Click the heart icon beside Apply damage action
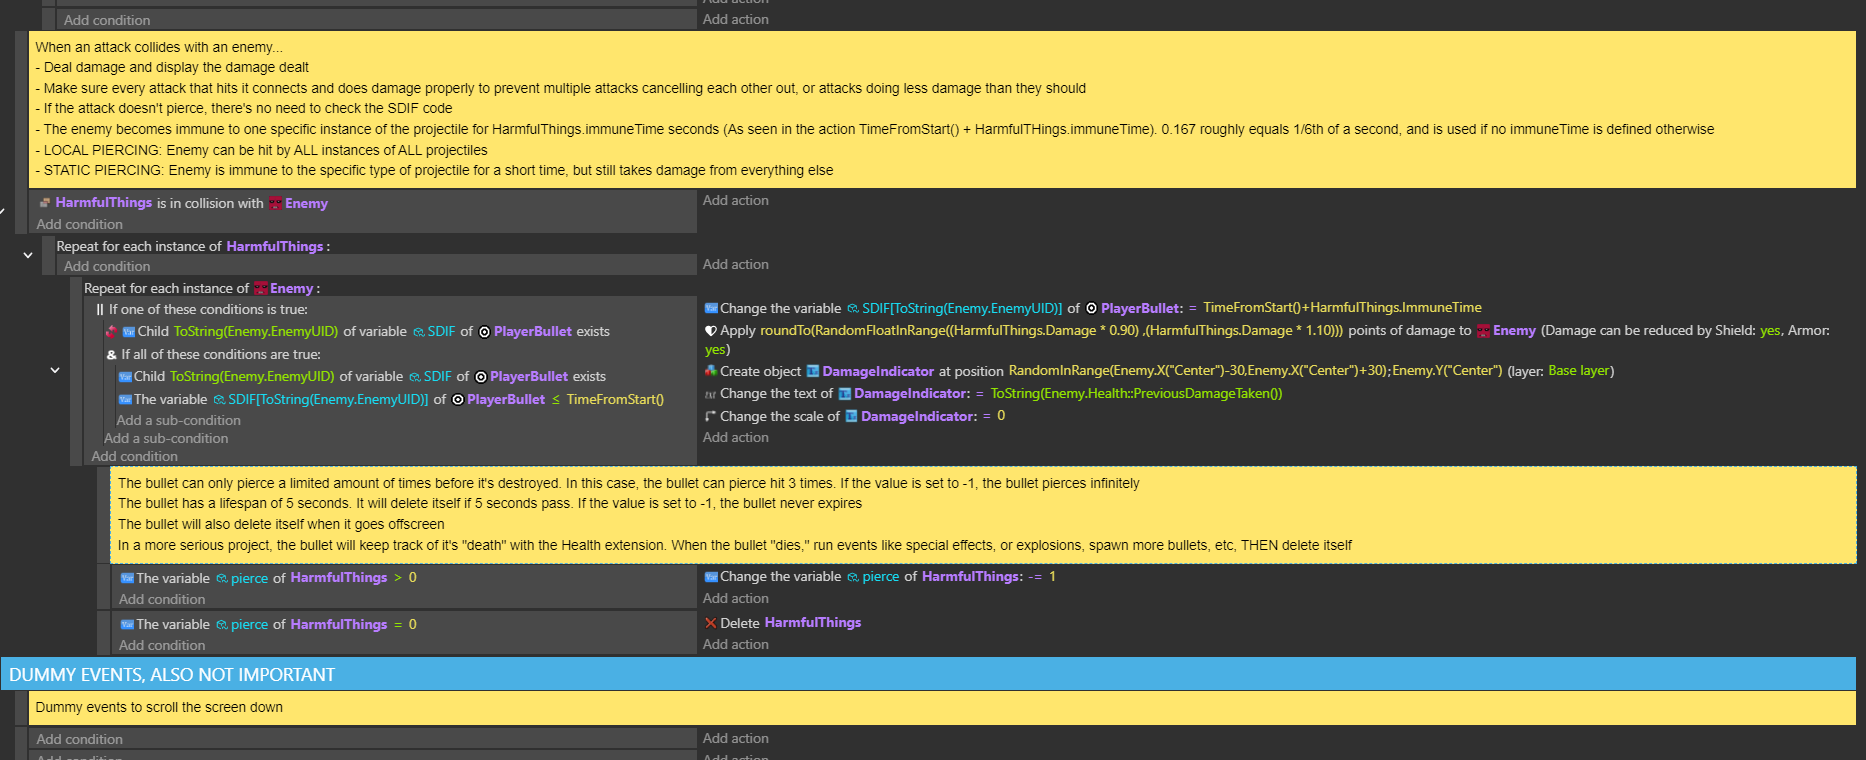The width and height of the screenshot is (1866, 760). click(711, 331)
